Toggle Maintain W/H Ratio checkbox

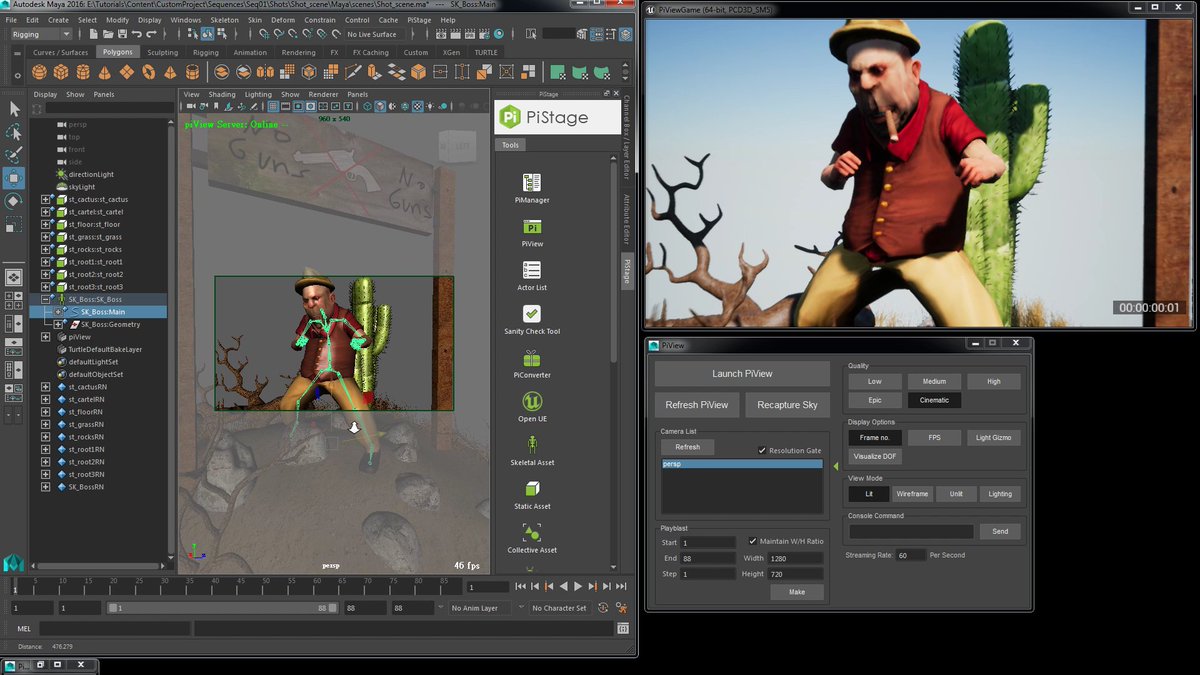752,541
